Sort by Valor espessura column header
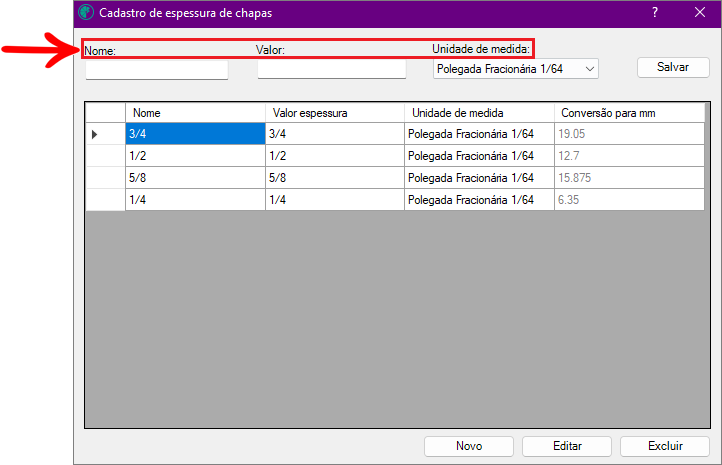Image resolution: width=722 pixels, height=465 pixels. (x=335, y=113)
